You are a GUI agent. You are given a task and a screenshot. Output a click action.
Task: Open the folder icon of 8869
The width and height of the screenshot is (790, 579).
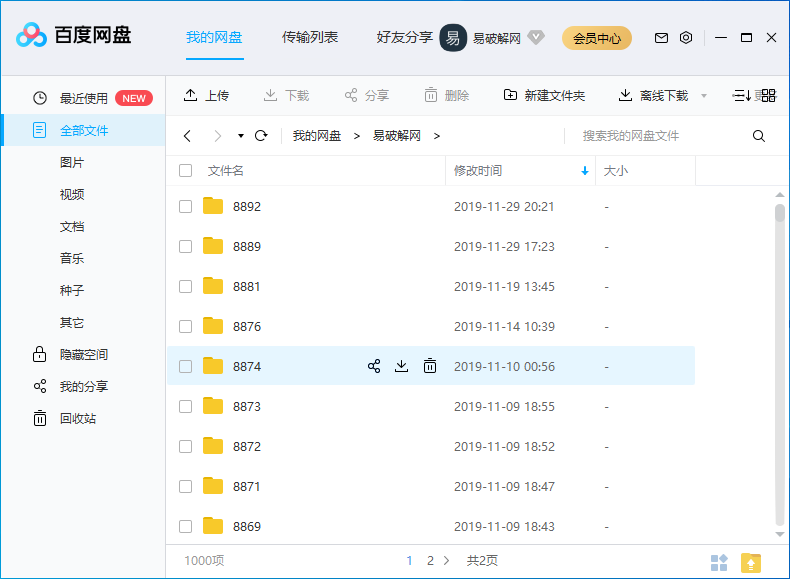tap(213, 526)
